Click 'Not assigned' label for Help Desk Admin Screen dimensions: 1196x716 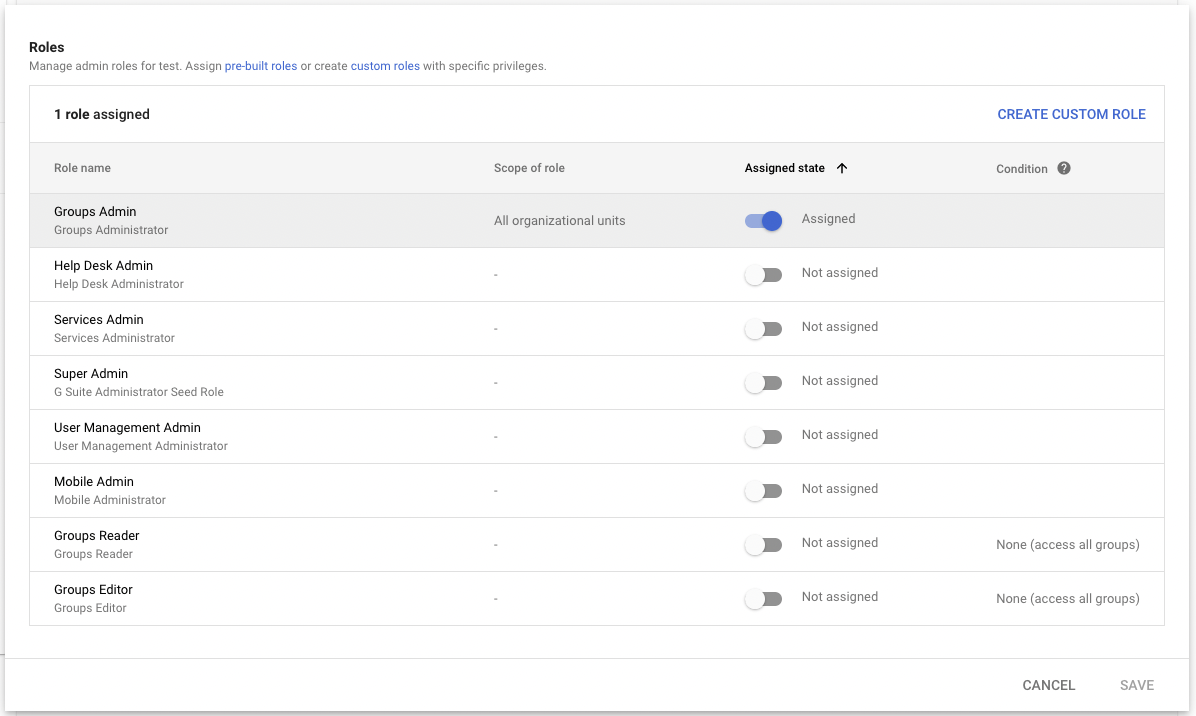pyautogui.click(x=840, y=273)
